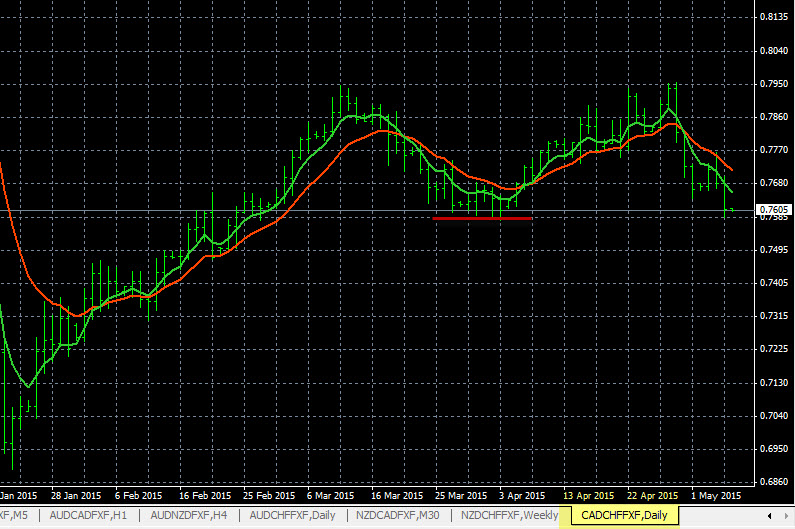Click the 3 Apr 2015 date label
Image resolution: width=795 pixels, height=529 pixels.
[522, 496]
